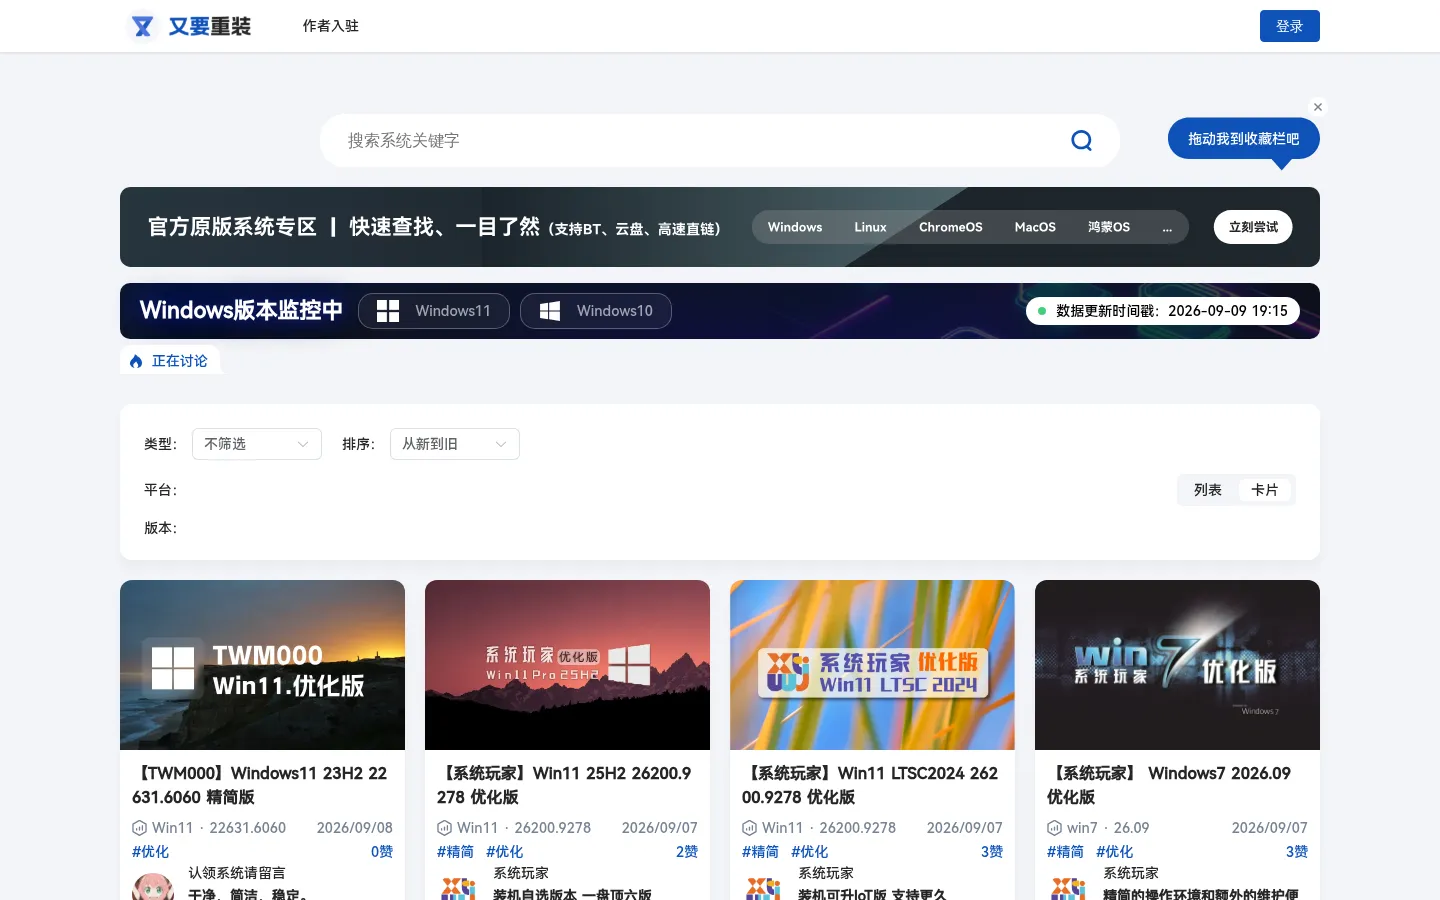
Task: Click the search magnifier icon
Action: 1081,141
